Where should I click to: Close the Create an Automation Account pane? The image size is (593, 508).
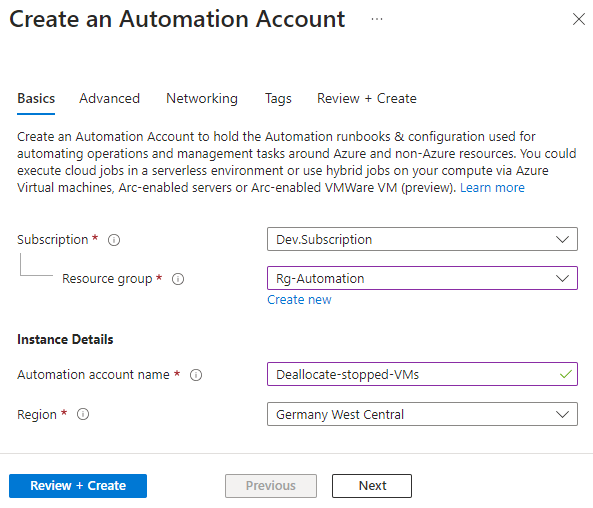coord(579,19)
